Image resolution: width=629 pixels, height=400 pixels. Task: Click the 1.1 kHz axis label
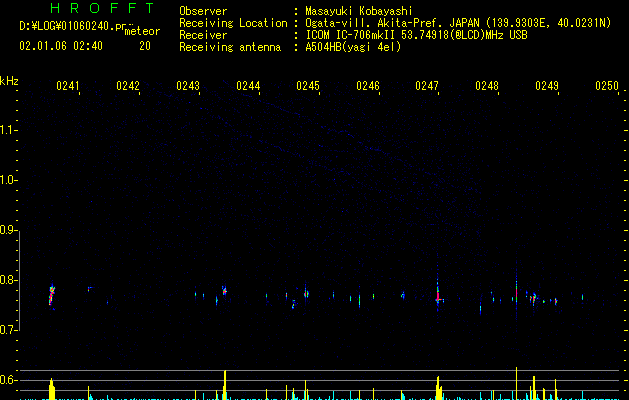tap(8, 130)
